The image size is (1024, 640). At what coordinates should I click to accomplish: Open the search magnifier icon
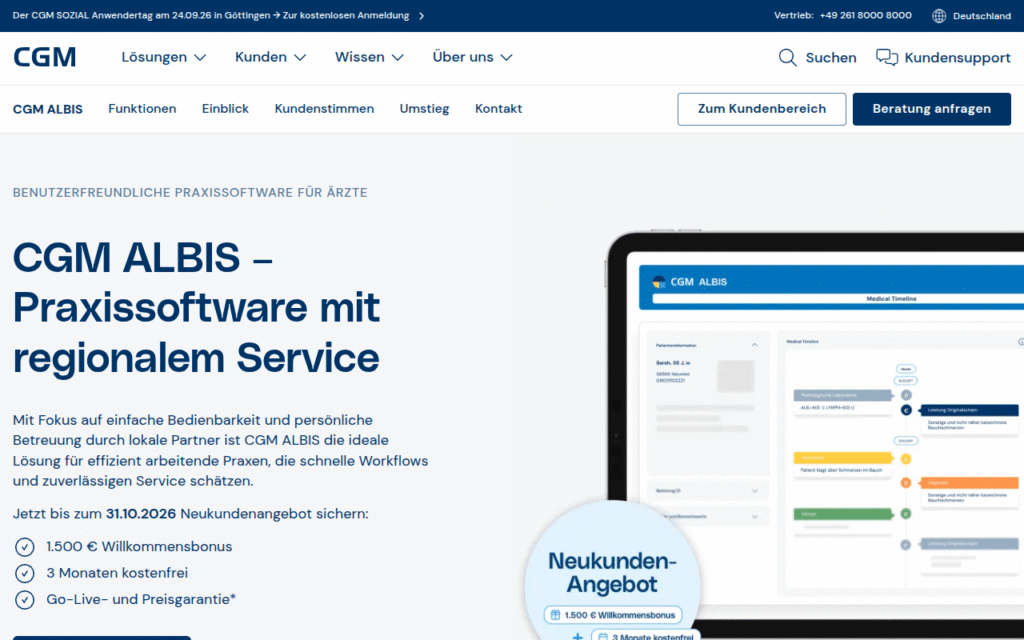tap(788, 57)
